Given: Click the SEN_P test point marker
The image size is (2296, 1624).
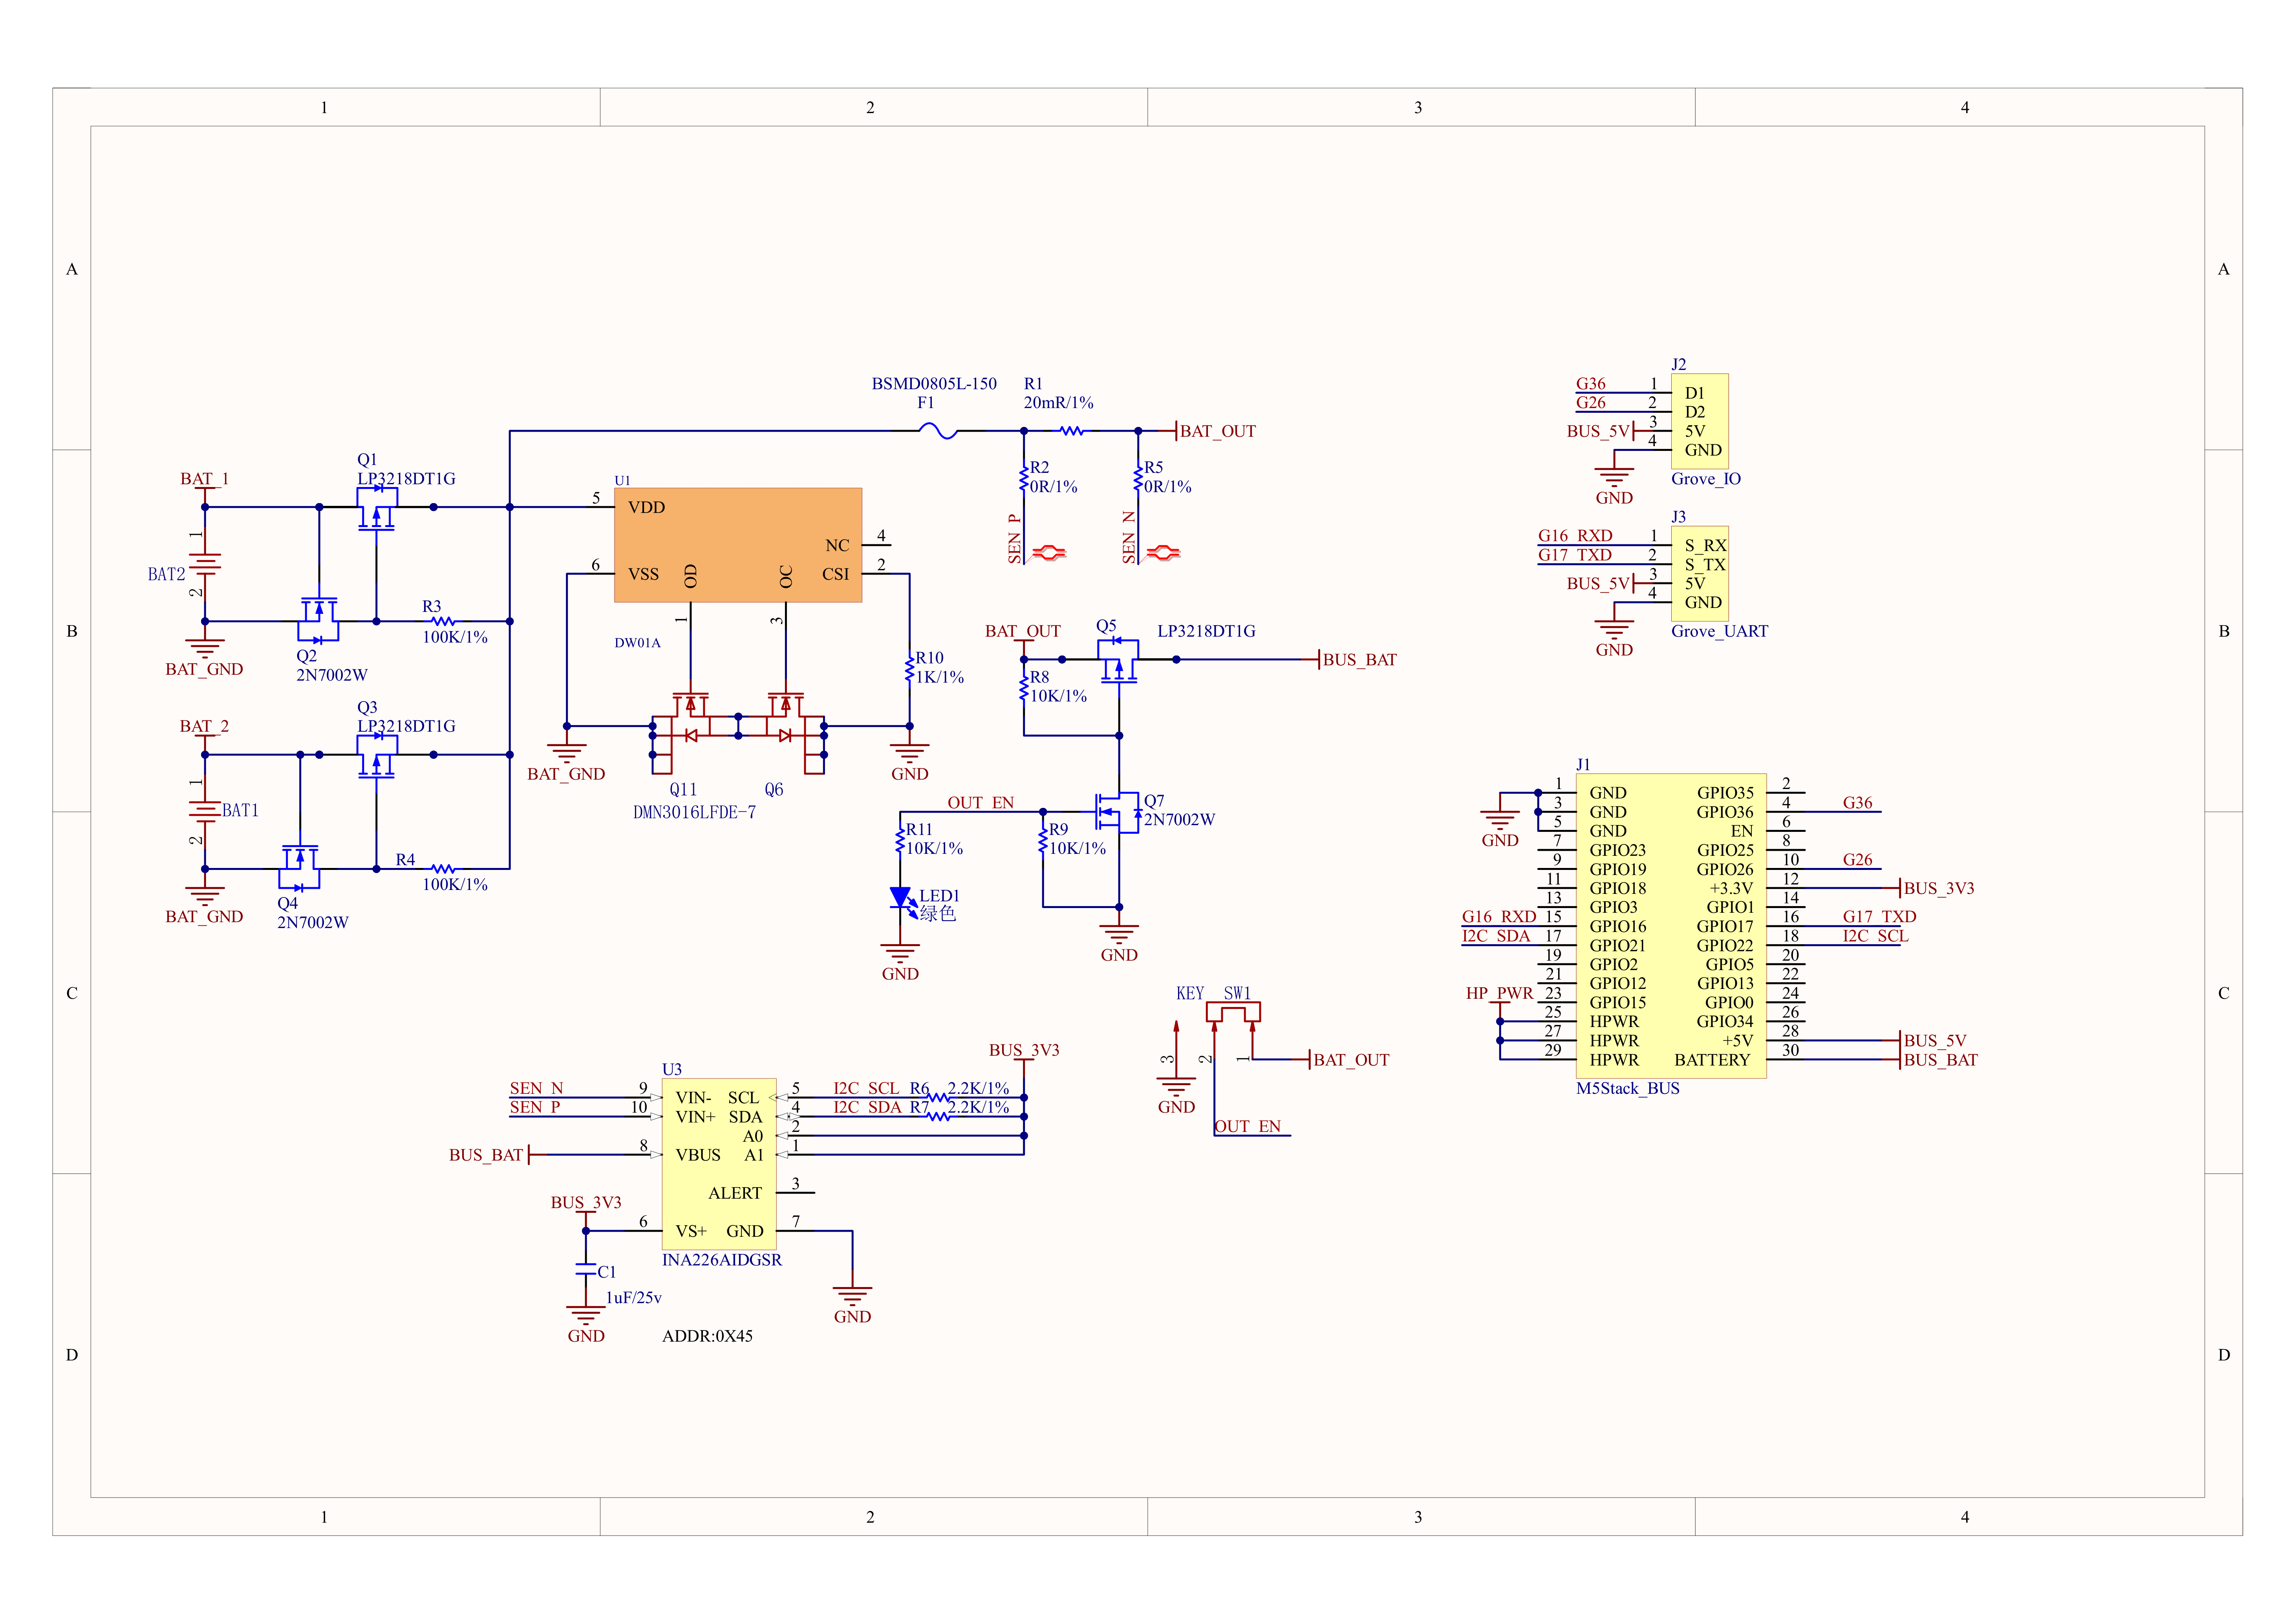Looking at the screenshot, I should click(x=1048, y=552).
